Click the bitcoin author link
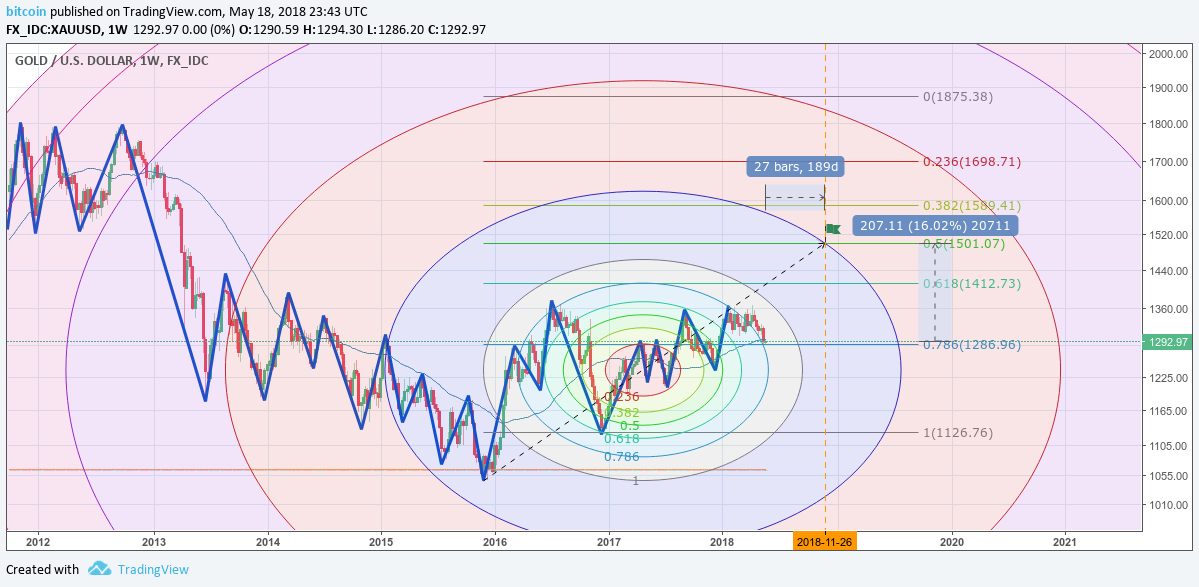1199x587 pixels. tap(24, 11)
